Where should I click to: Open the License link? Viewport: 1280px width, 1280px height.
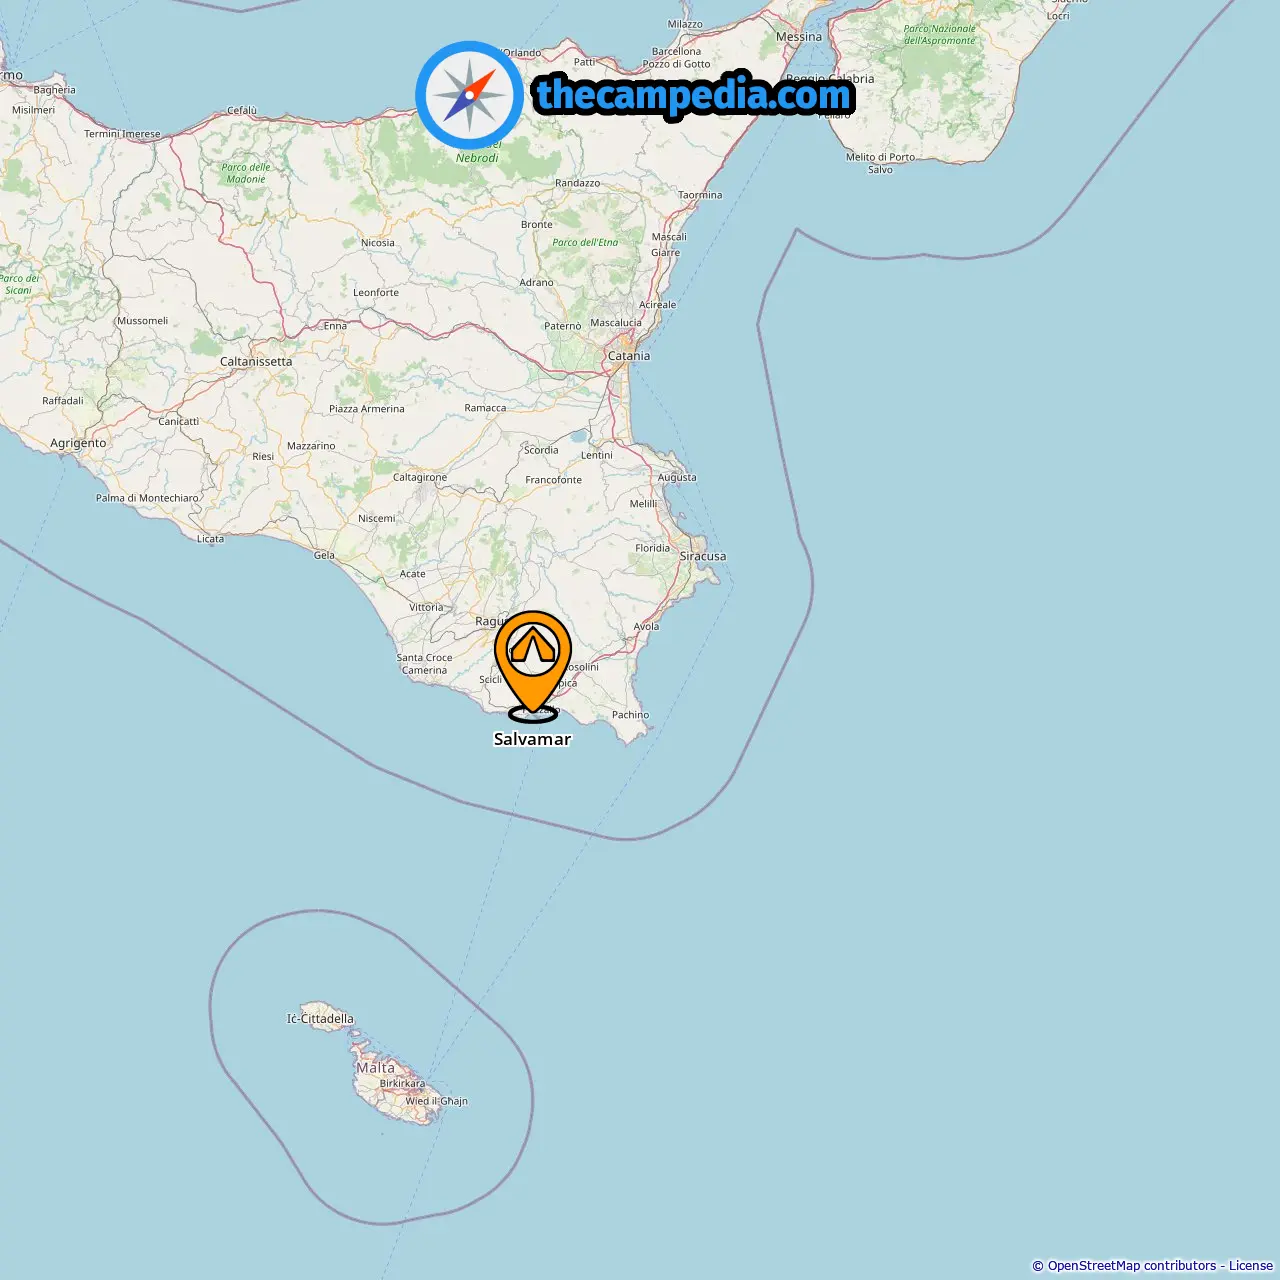coord(1251,1266)
